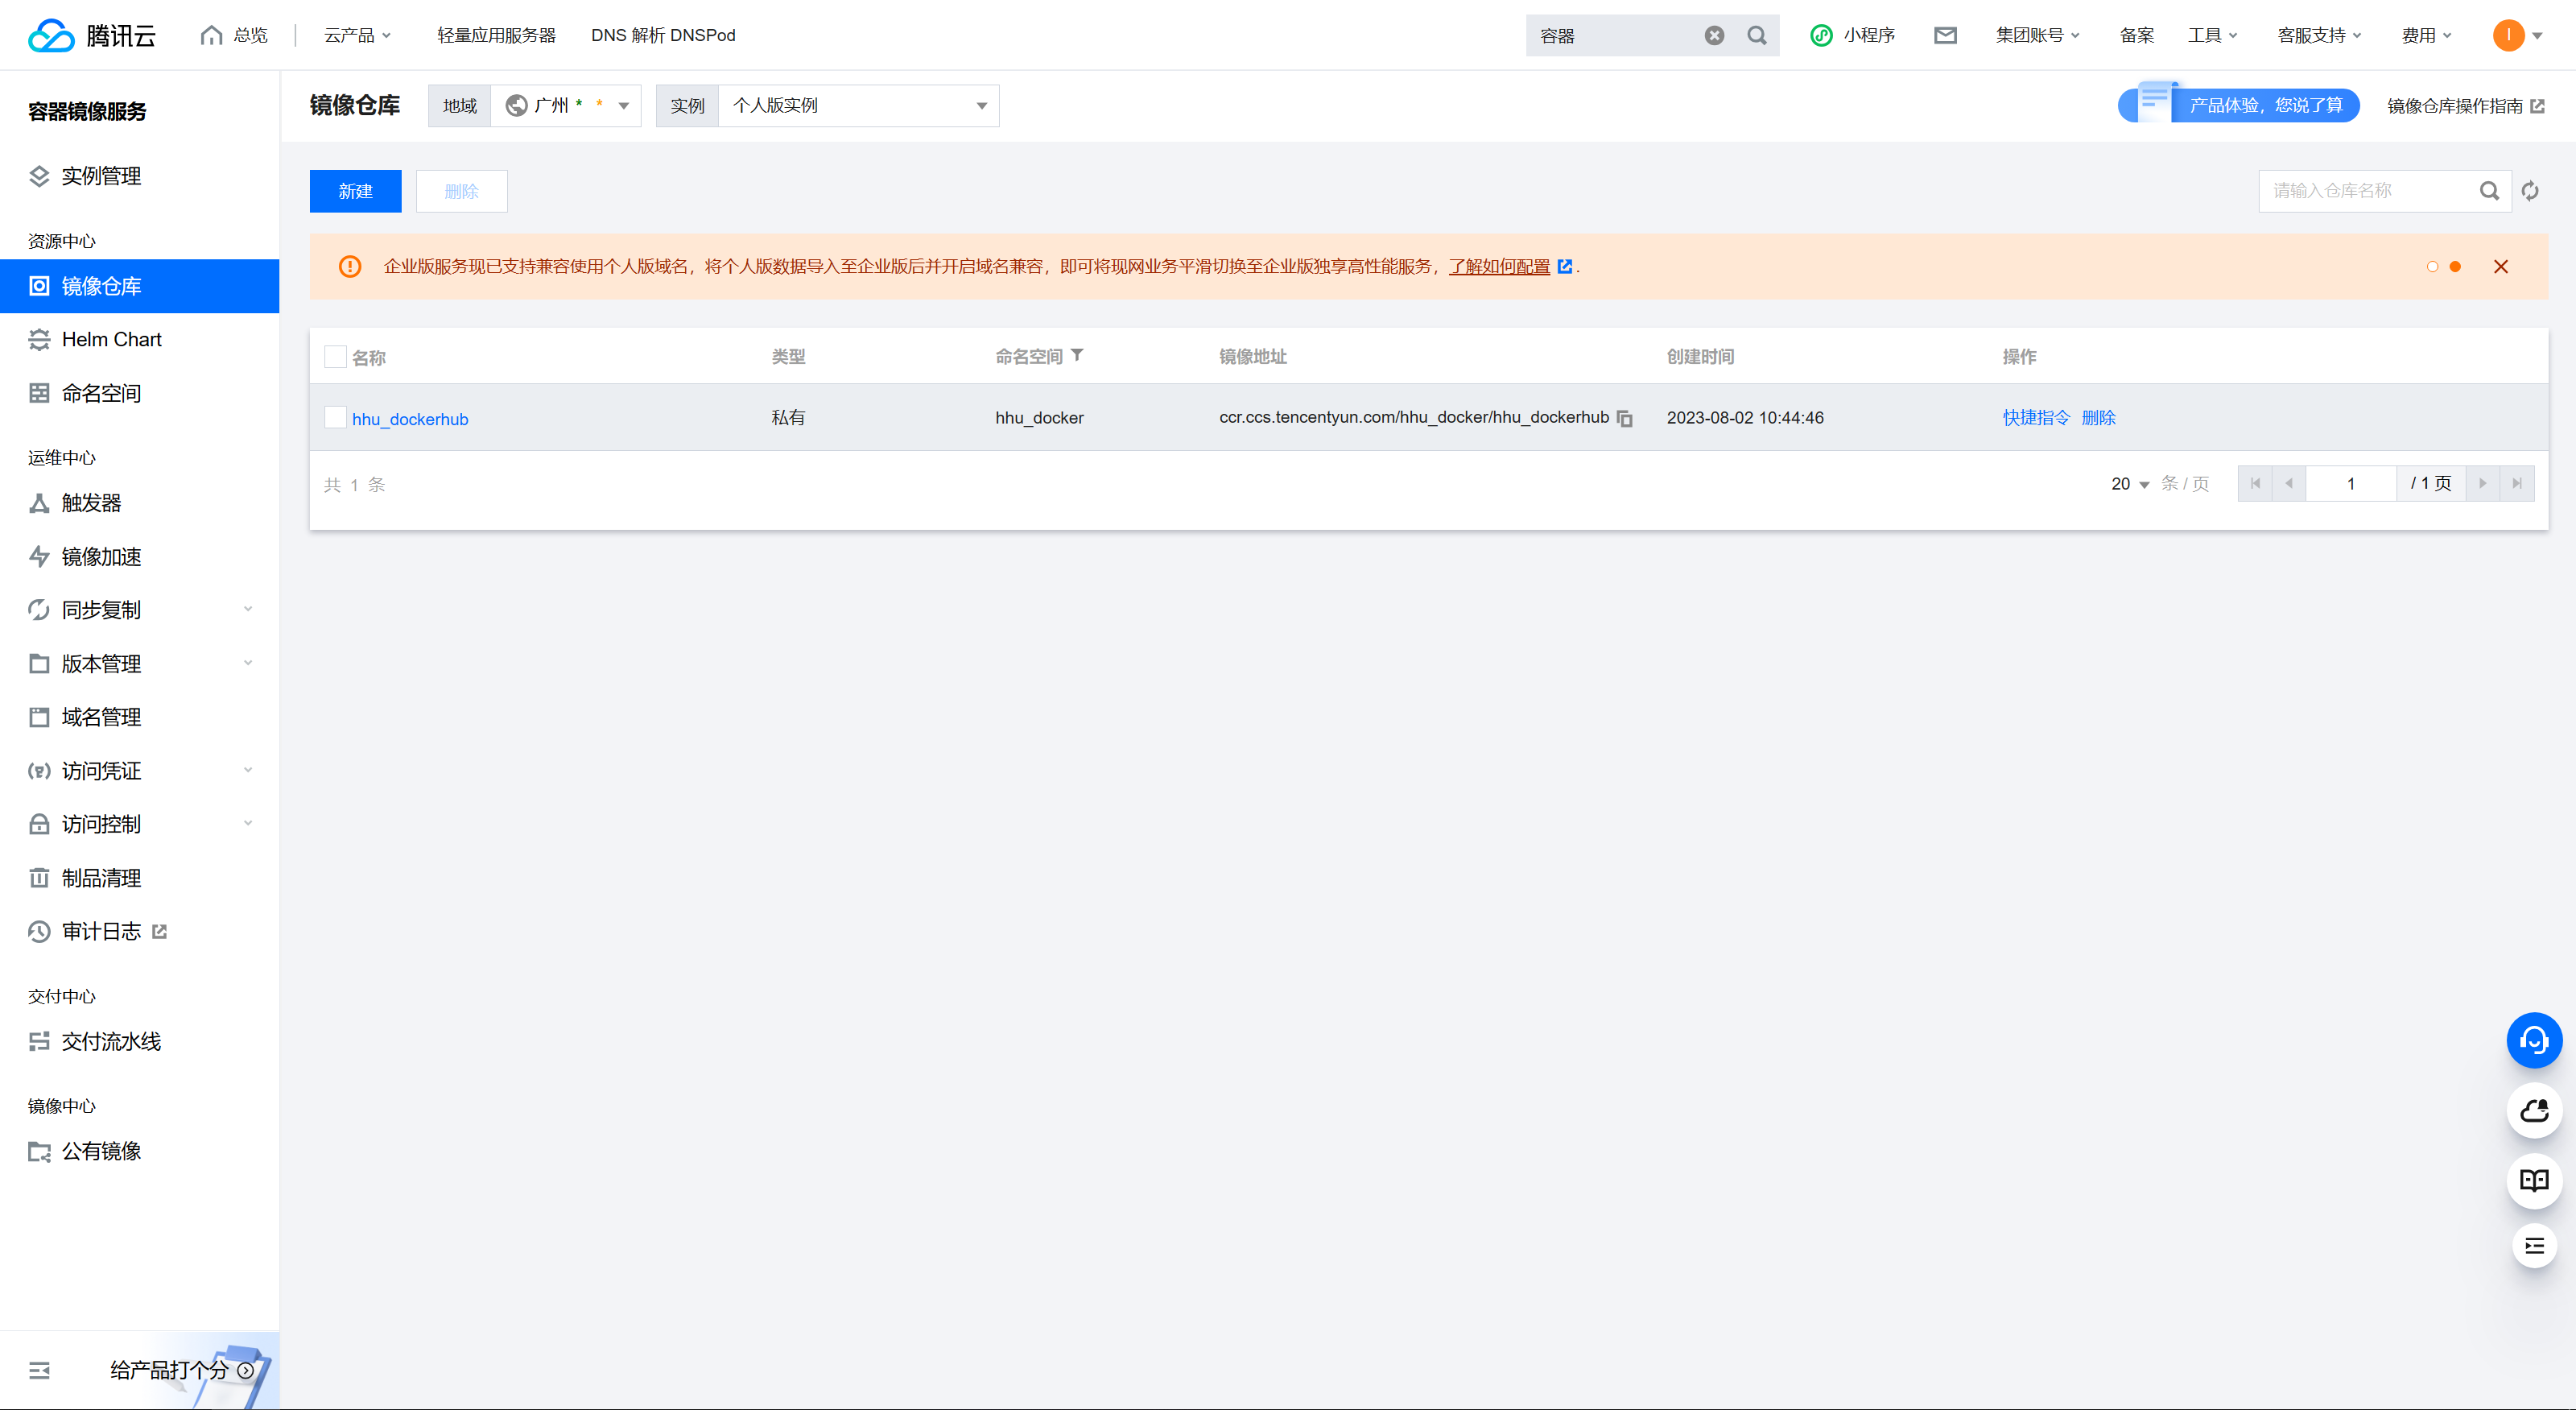Go to first page of table
The width and height of the screenshot is (2576, 1410).
[x=2255, y=483]
